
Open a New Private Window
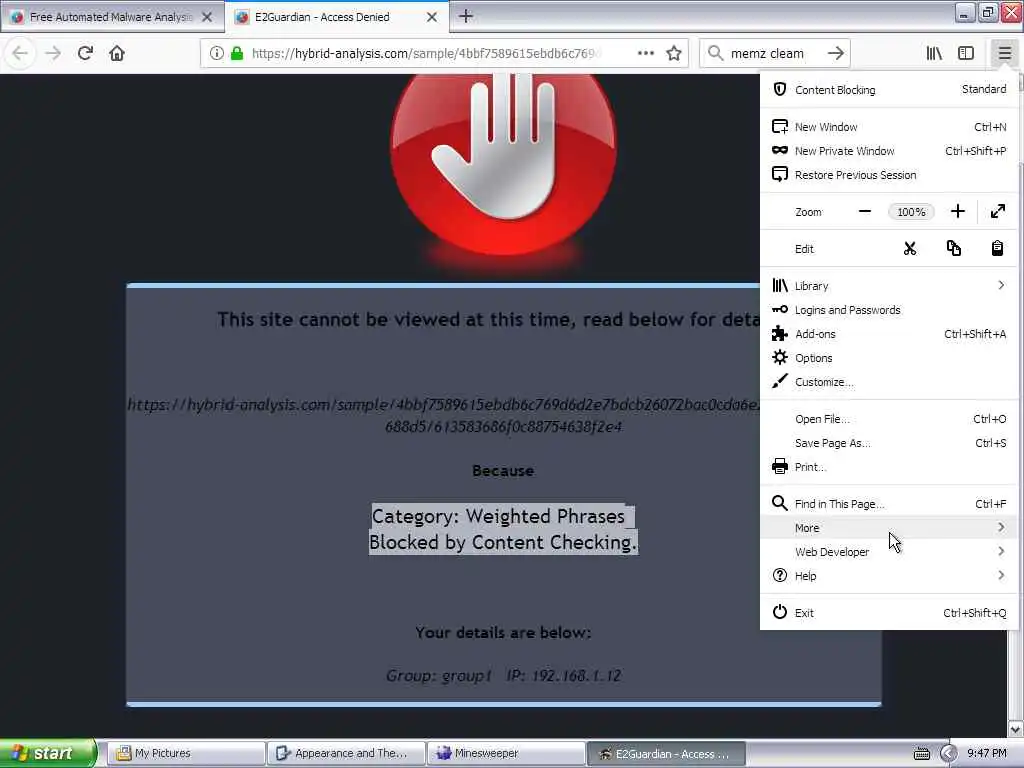click(888, 151)
